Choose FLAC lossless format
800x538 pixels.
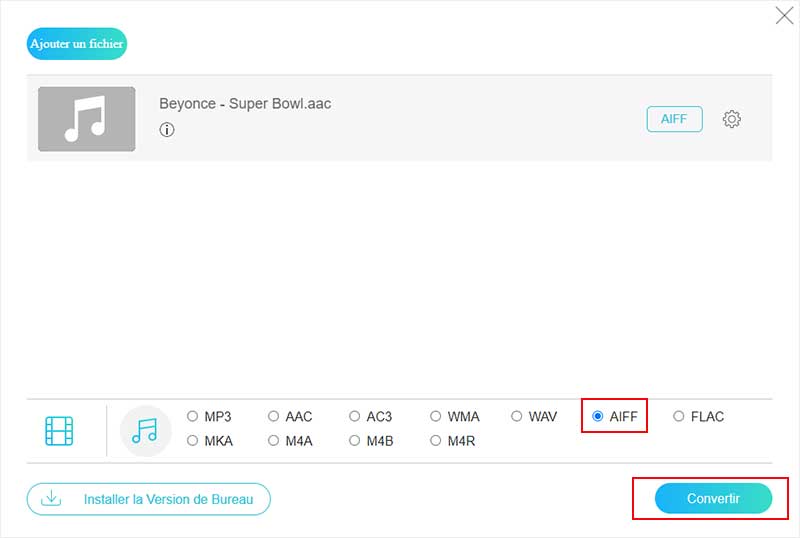pos(679,416)
